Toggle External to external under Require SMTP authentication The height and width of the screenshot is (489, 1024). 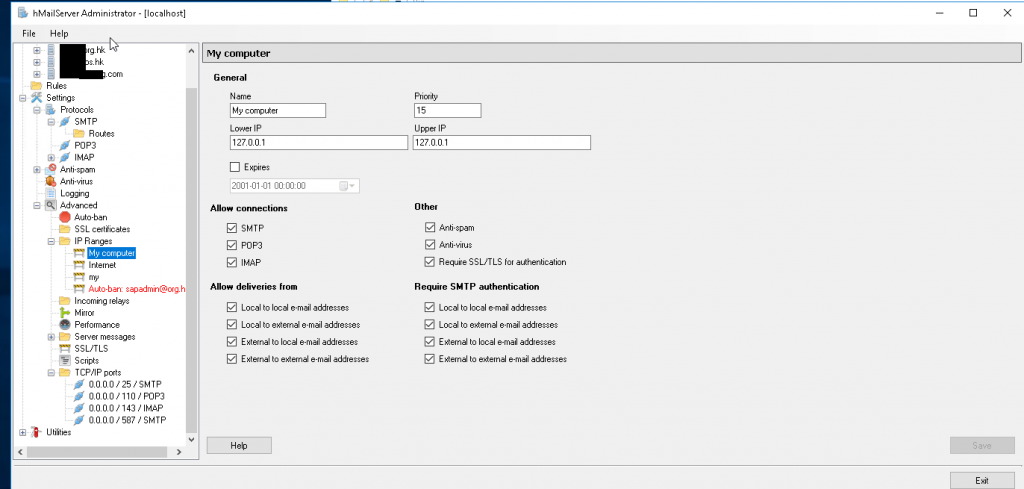click(430, 358)
